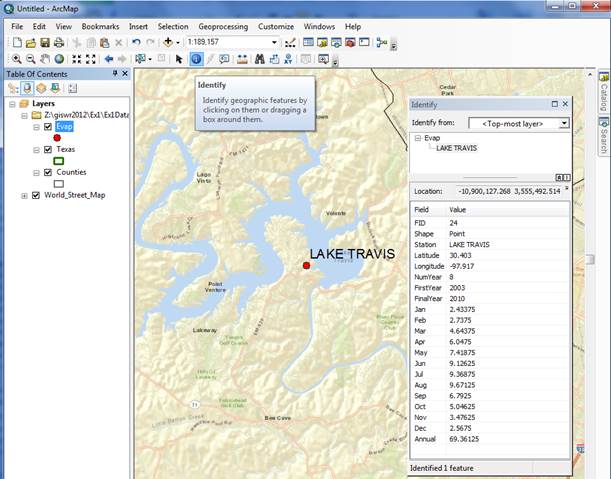
Task: Click the Full Extent globe icon
Action: click(59, 59)
